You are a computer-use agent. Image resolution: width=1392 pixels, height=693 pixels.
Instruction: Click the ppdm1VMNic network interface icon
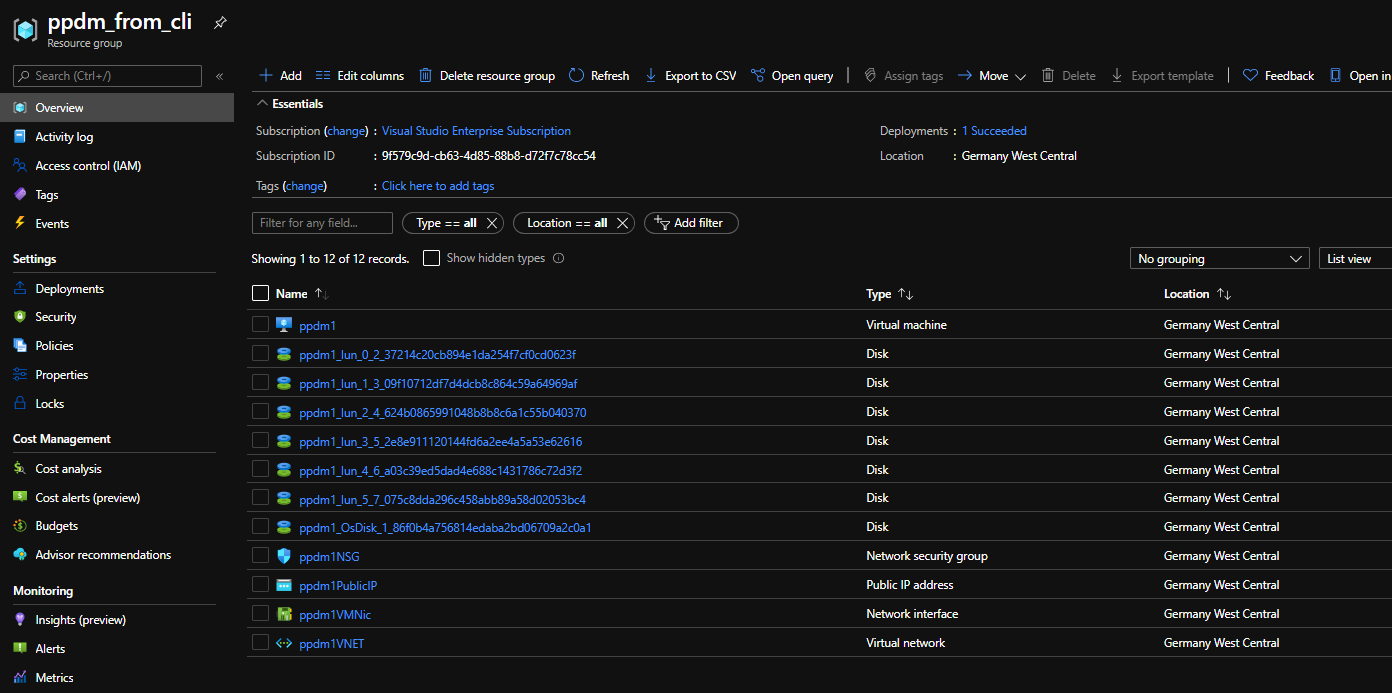(x=284, y=614)
